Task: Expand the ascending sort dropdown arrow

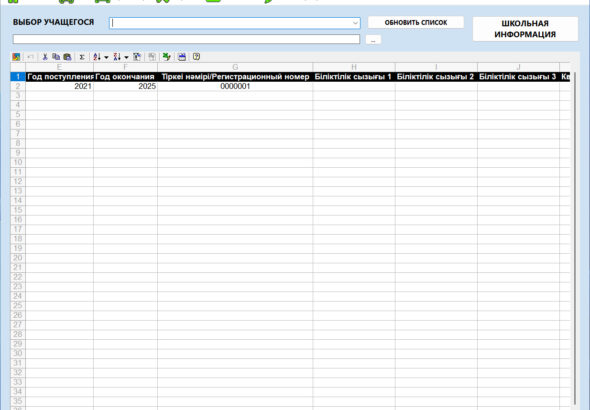Action: [106, 57]
